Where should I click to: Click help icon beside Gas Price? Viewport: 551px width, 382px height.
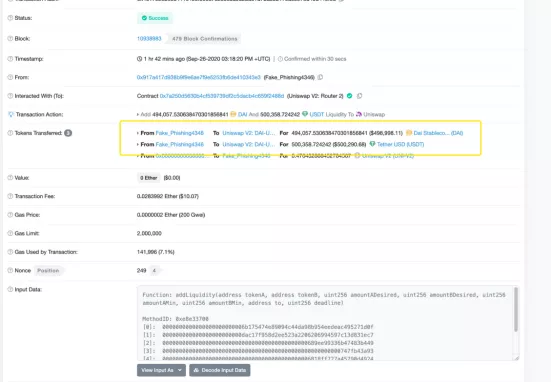(x=10, y=215)
